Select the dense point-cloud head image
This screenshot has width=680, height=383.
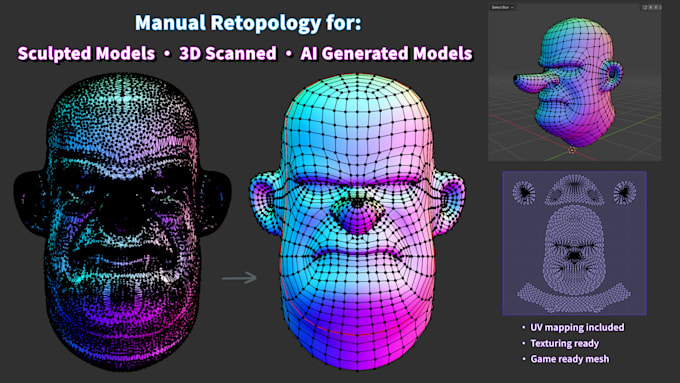[x=122, y=221]
